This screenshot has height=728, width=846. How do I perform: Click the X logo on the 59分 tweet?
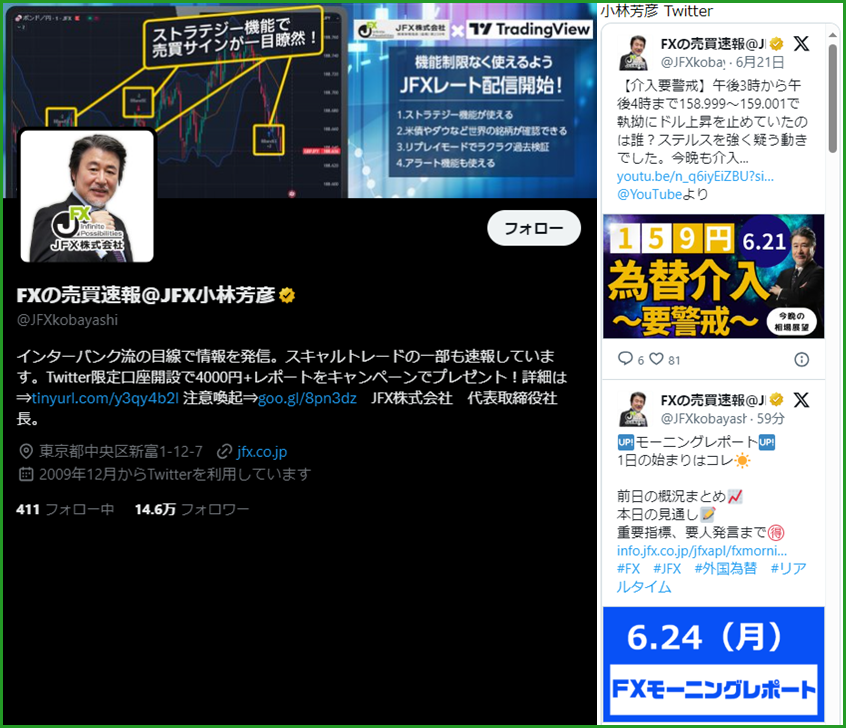coord(802,400)
